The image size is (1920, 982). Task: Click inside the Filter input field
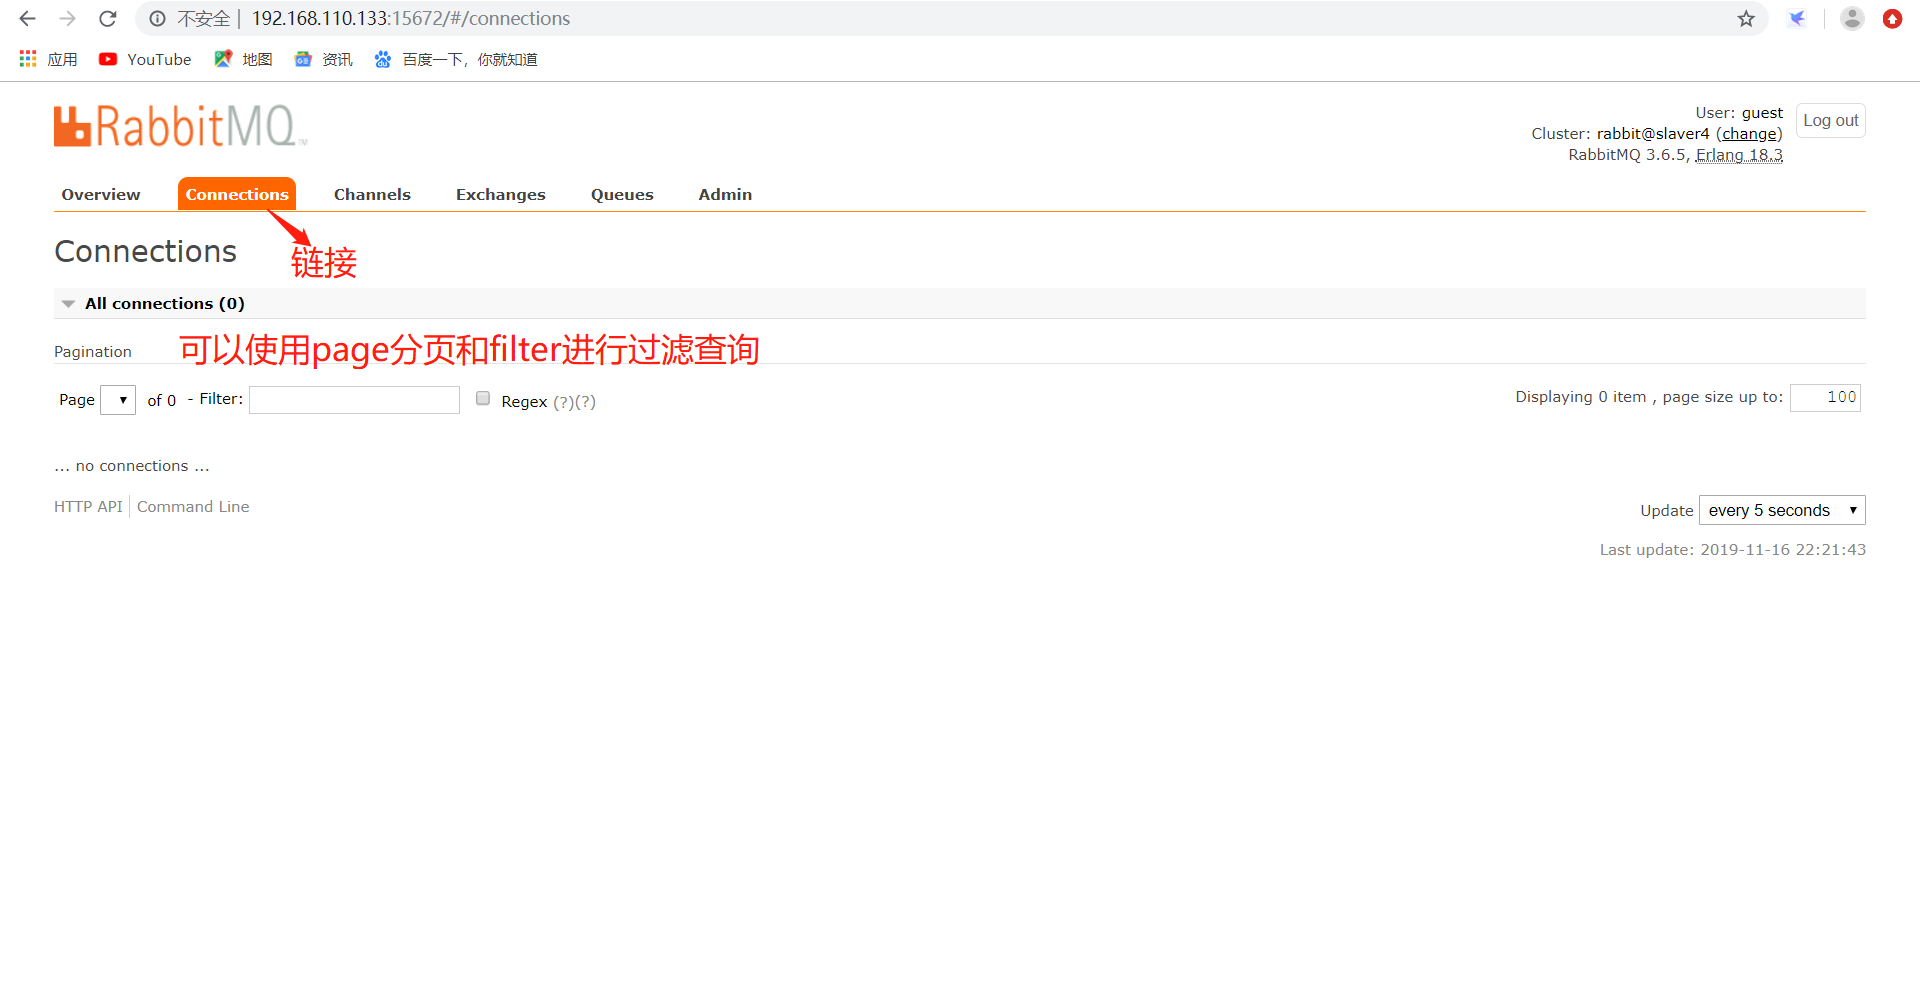click(x=354, y=399)
